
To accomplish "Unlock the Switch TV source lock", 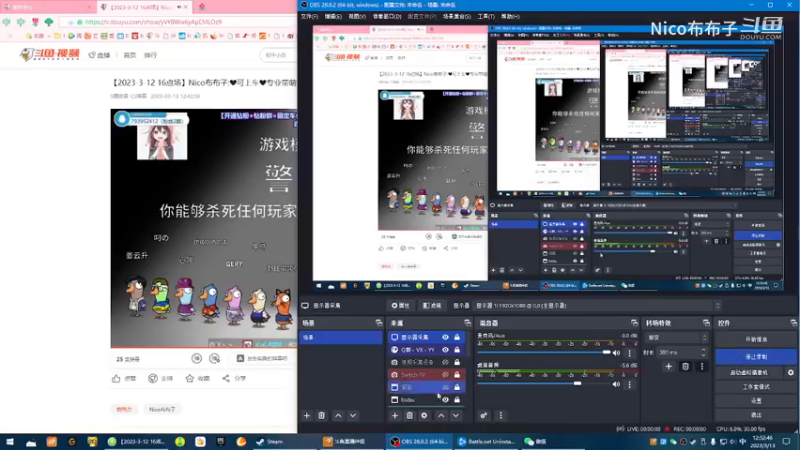I will click(457, 374).
